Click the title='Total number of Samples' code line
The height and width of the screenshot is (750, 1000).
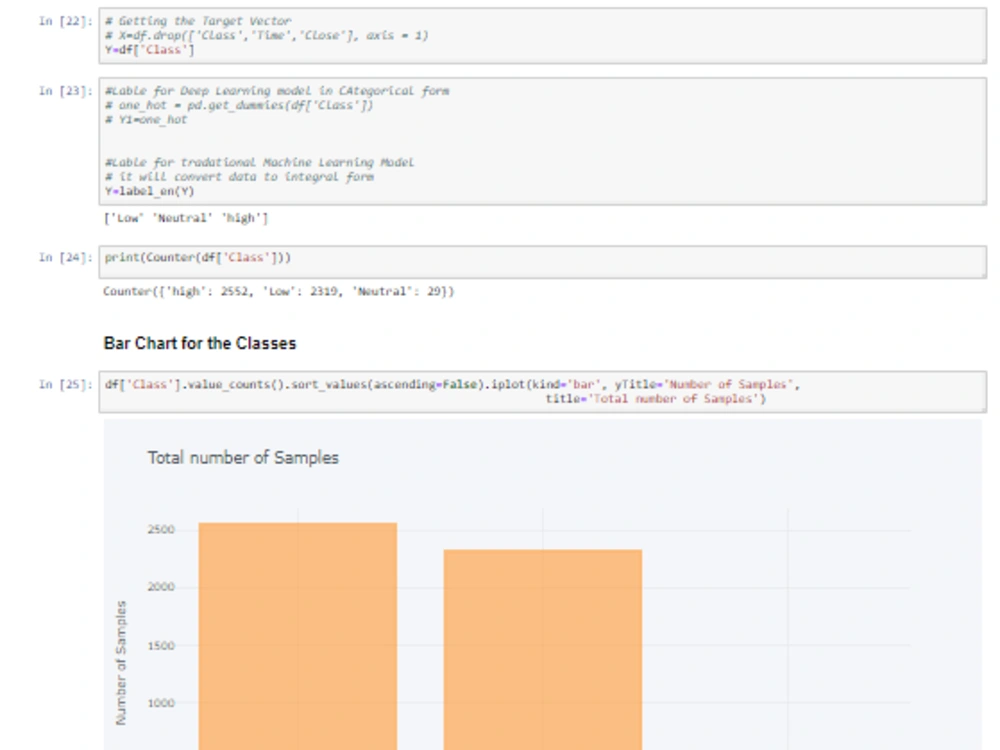(x=656, y=399)
